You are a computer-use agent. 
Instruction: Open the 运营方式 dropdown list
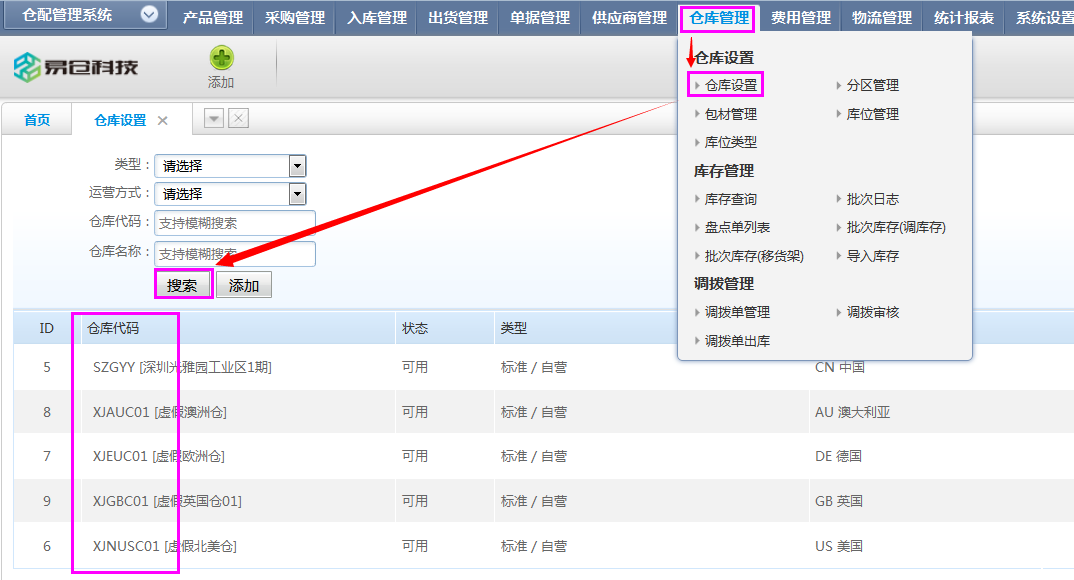point(296,193)
